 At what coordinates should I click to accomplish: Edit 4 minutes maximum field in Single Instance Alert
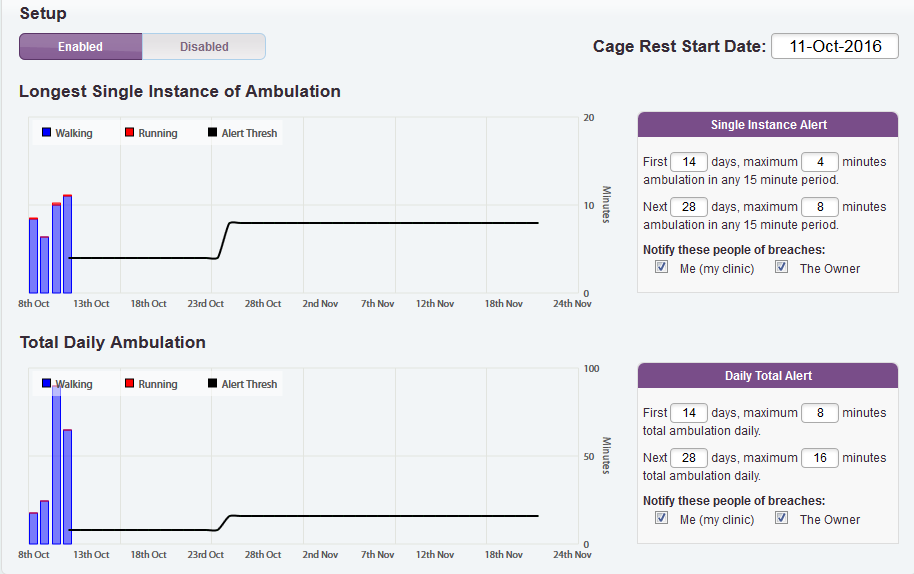[x=820, y=162]
